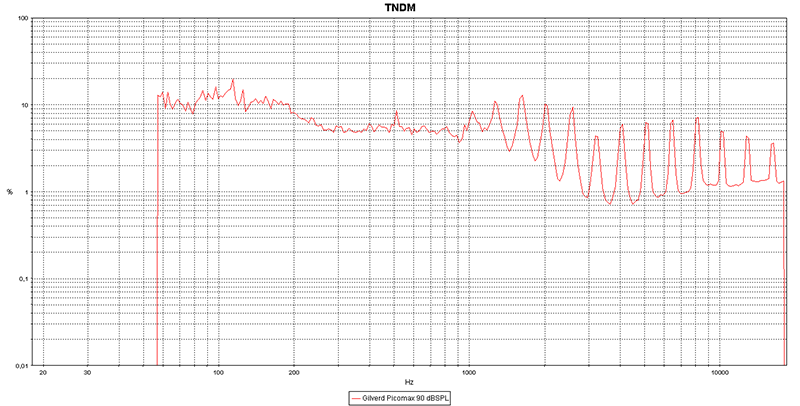800x406 pixels.
Task: Select the legend entry Gilverd Picomax 90 dBSPL
Action: (x=399, y=398)
